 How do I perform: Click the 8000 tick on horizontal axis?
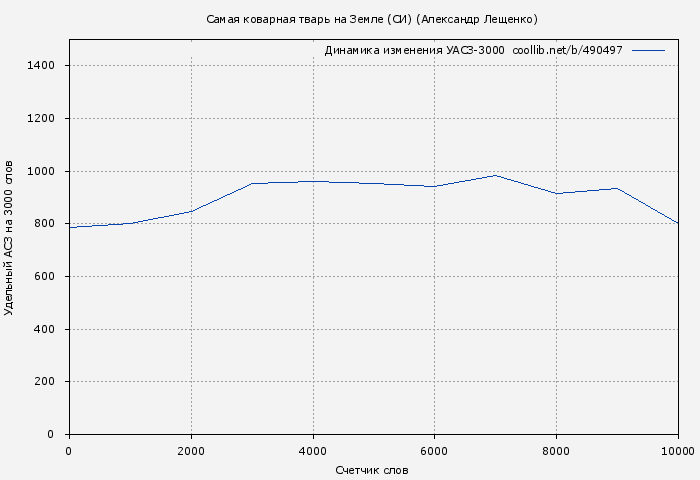[x=557, y=451]
